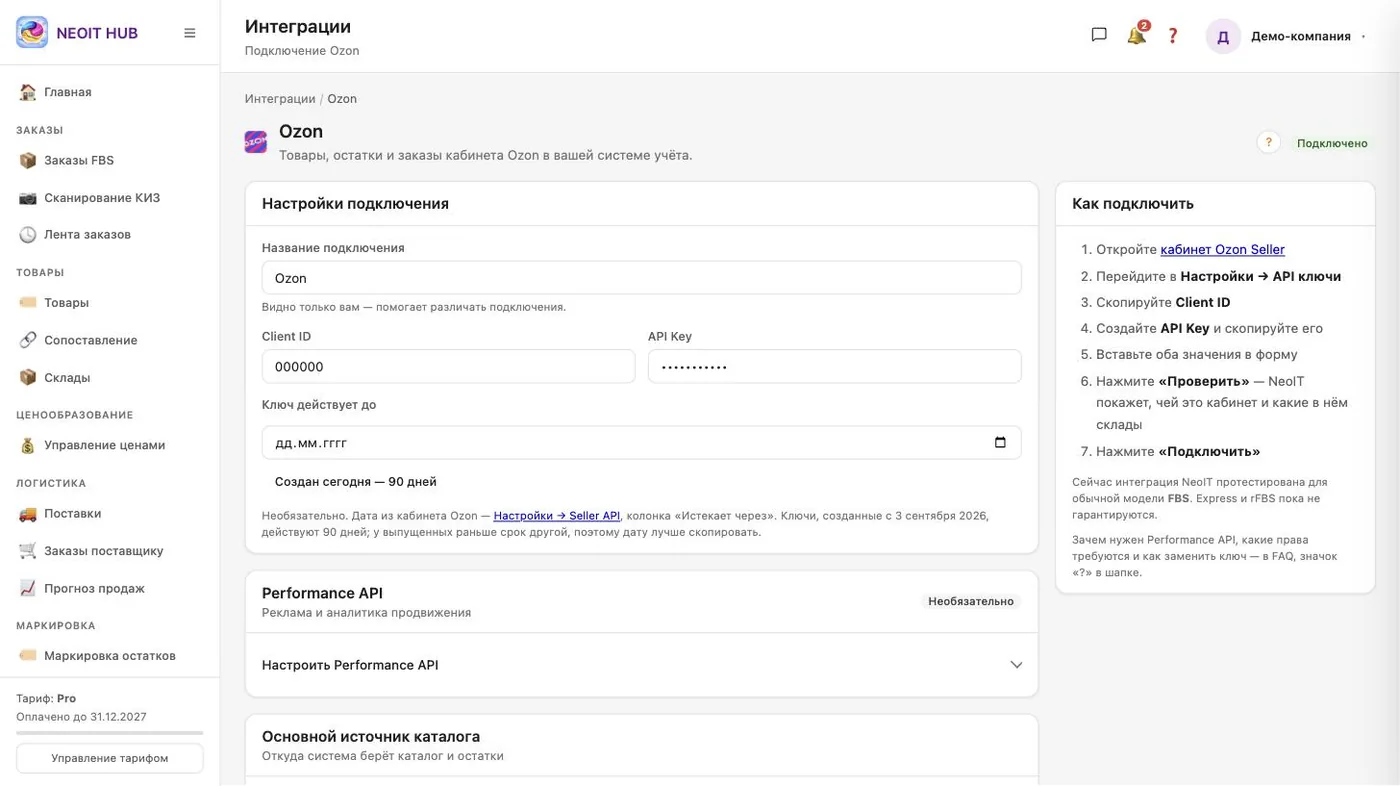
Task: Click the Как подключить panel heading
Action: click(1133, 204)
